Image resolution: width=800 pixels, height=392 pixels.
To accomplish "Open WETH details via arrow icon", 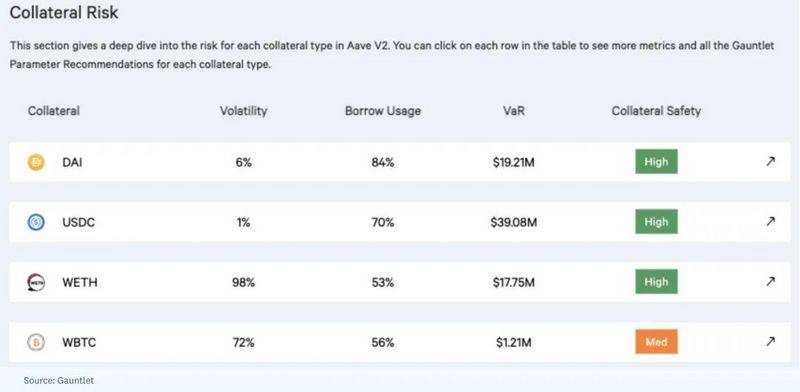I will tap(770, 281).
